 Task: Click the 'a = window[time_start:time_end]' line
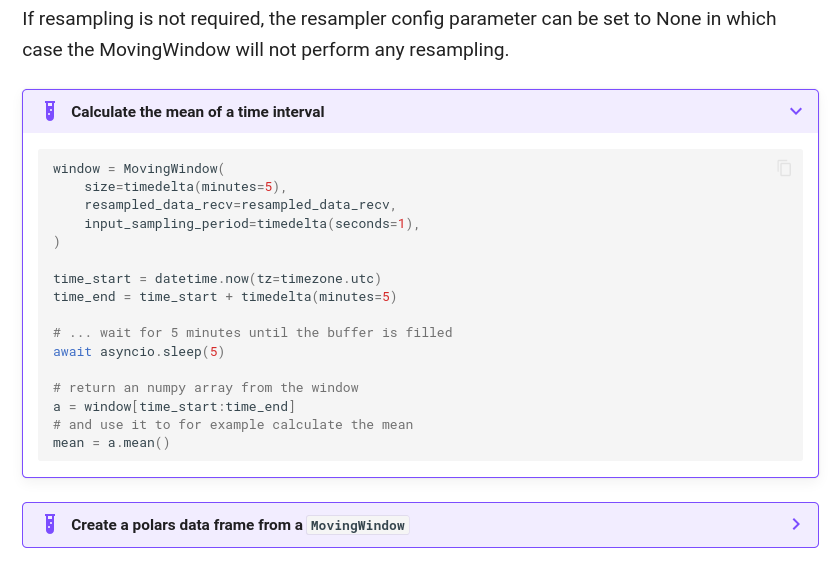point(174,407)
